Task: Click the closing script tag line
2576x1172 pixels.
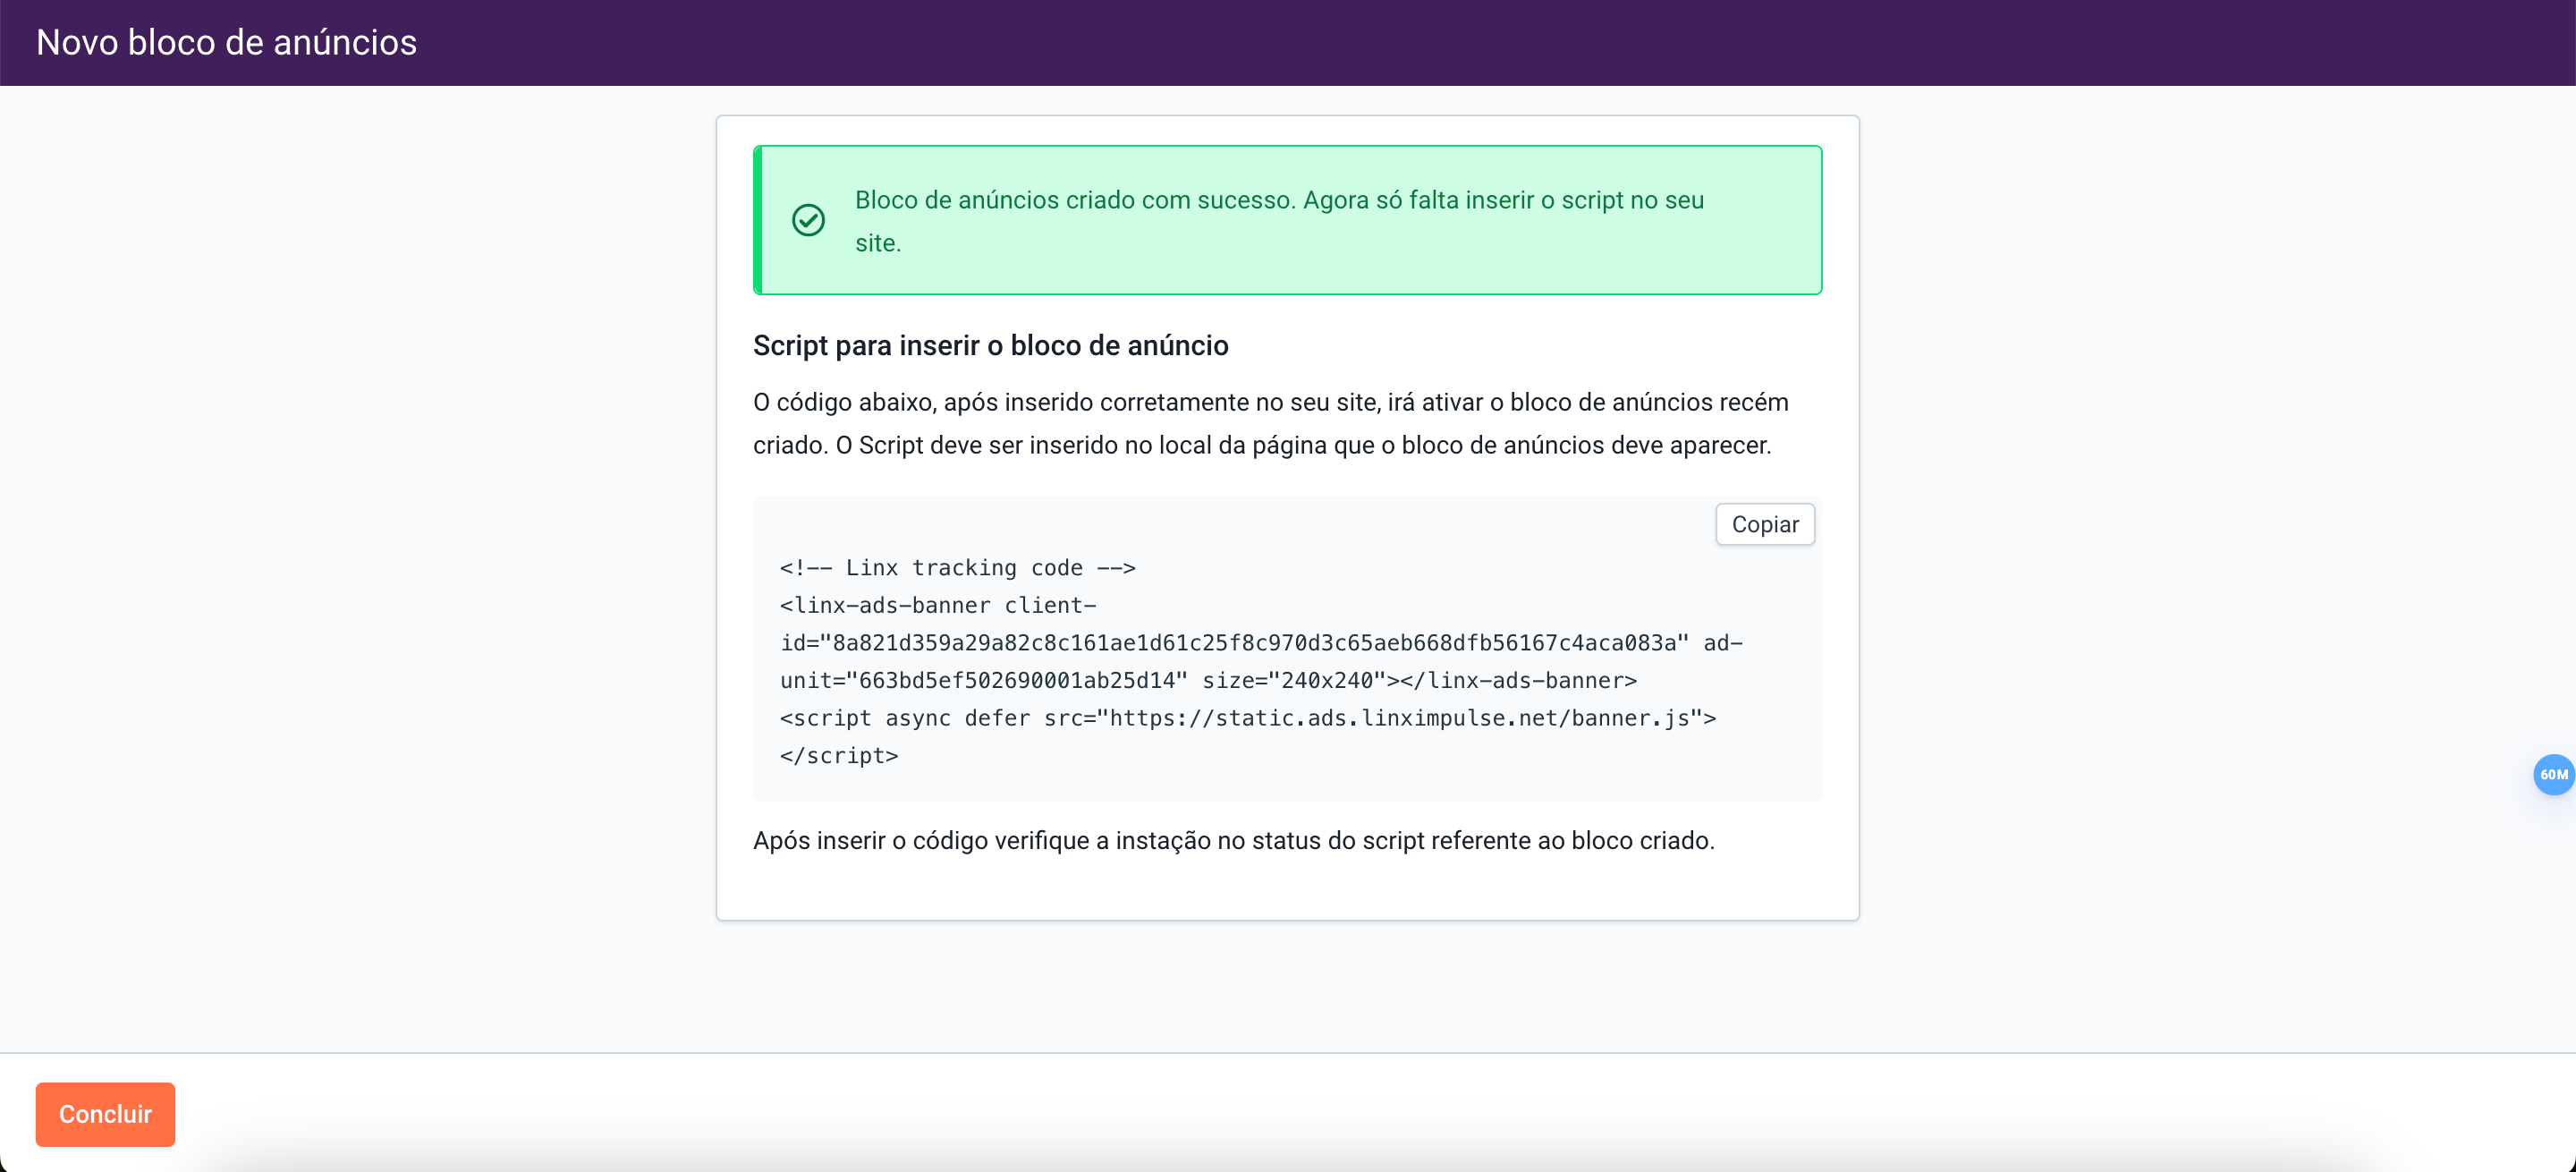Action: [838, 756]
